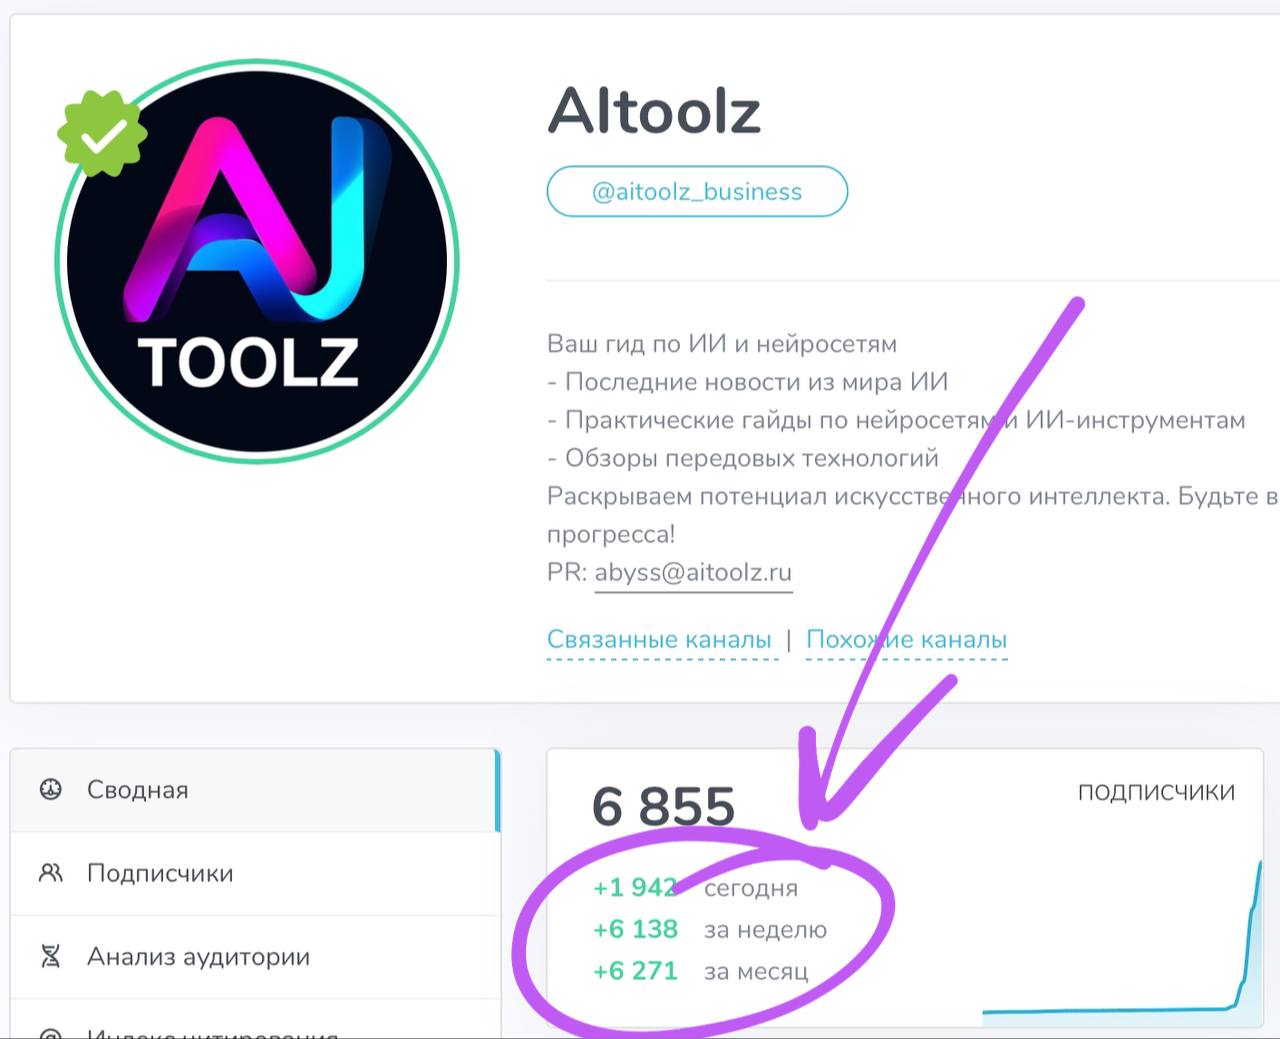Click the Анализ аудитории DNA icon

point(51,957)
